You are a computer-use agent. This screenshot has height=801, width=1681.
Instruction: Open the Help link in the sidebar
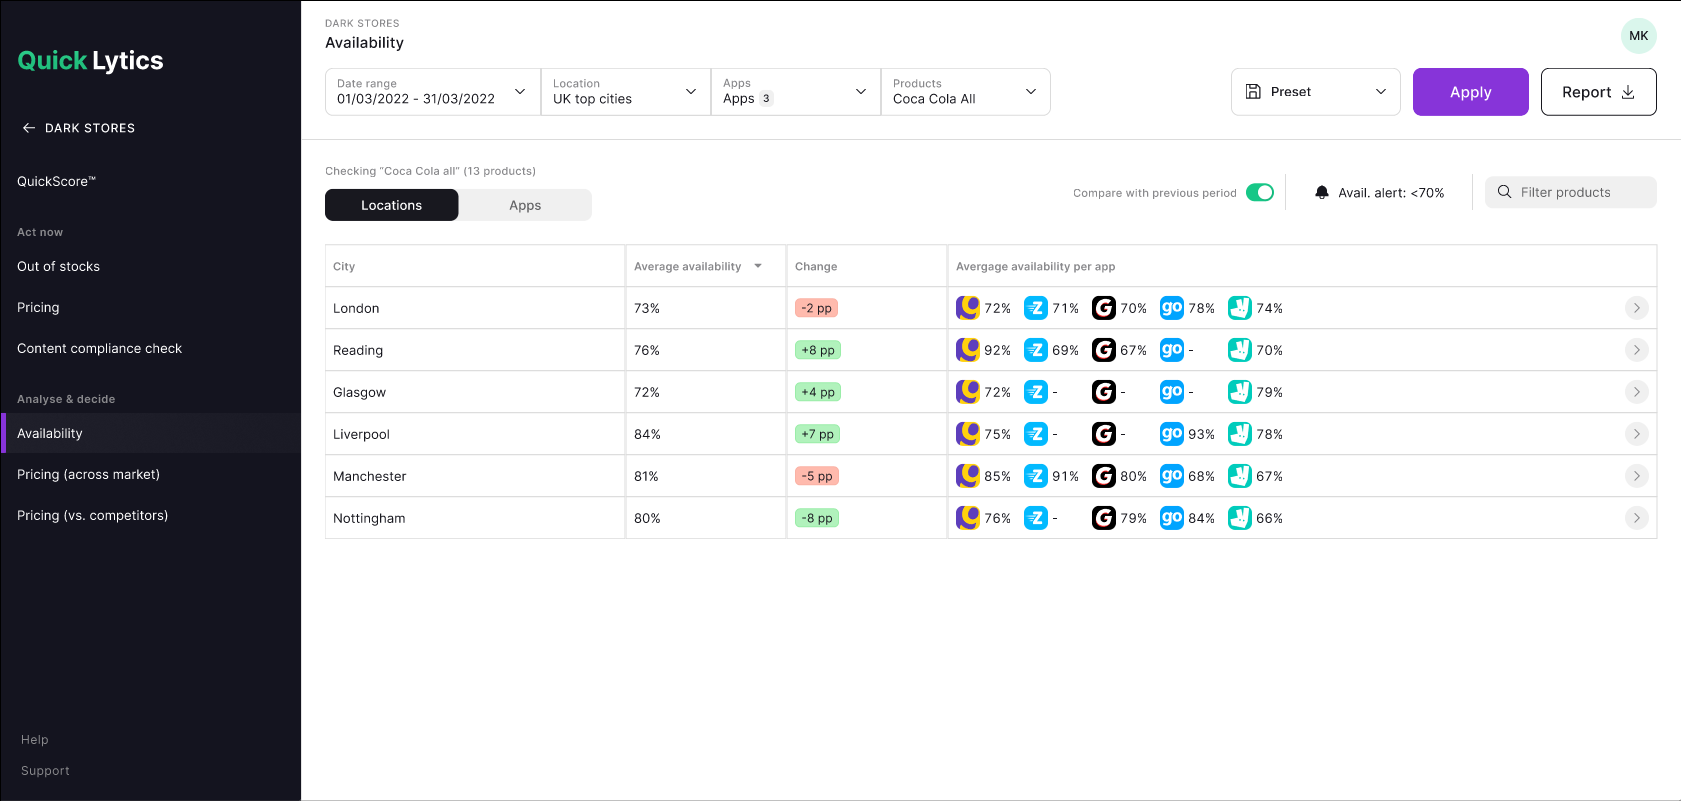point(35,739)
